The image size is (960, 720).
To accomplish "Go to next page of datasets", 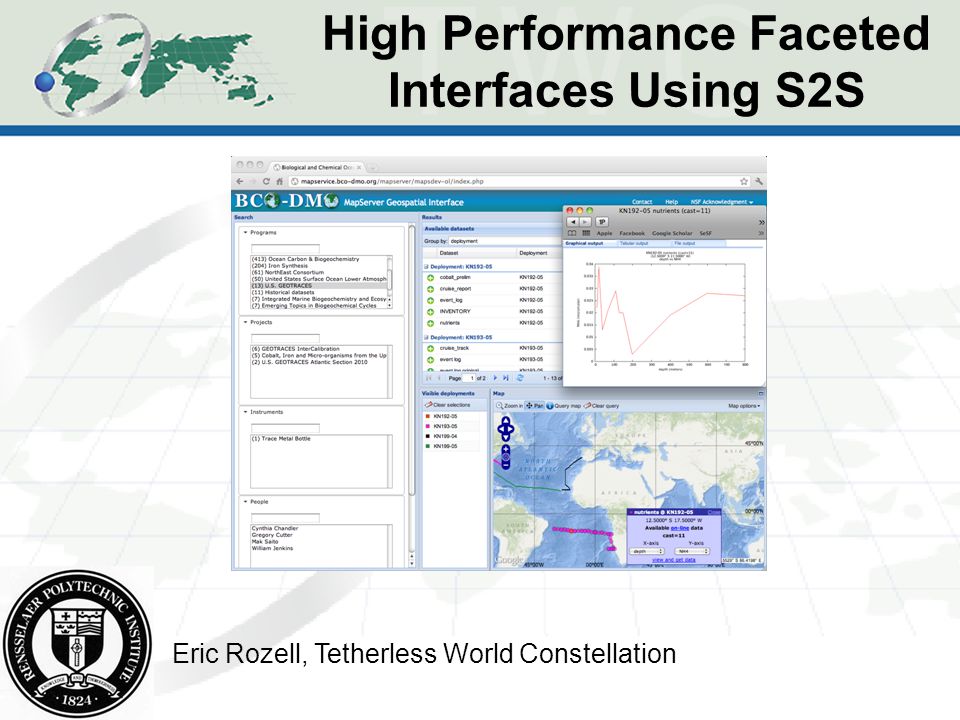I will pyautogui.click(x=495, y=378).
